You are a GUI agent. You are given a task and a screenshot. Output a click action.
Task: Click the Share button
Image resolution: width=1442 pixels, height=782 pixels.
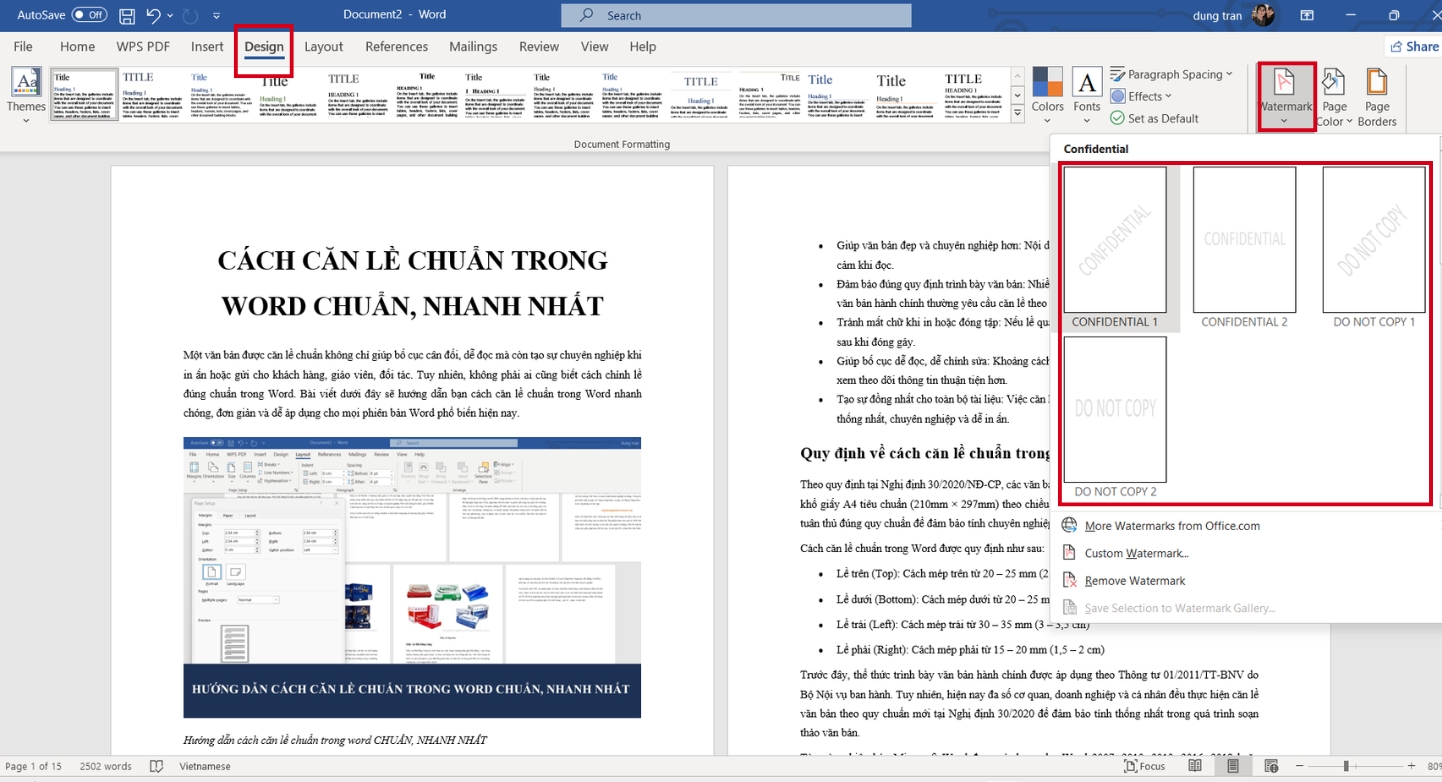click(x=1414, y=46)
